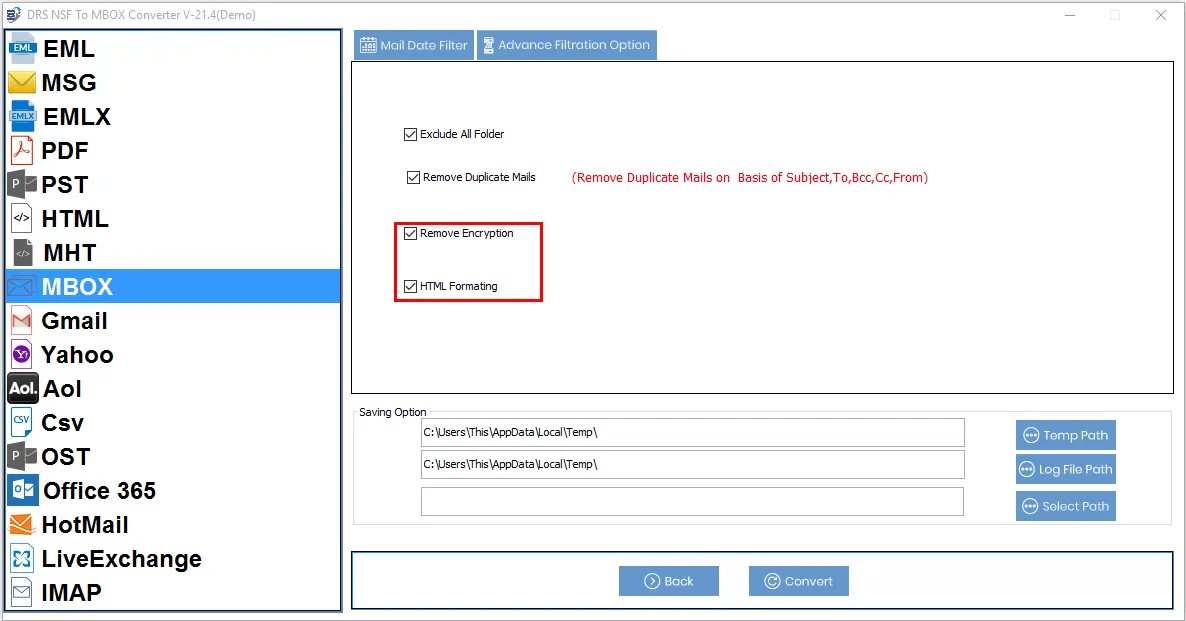Click the Saving Option group label
Viewport: 1186px width, 621px height.
[x=393, y=412]
